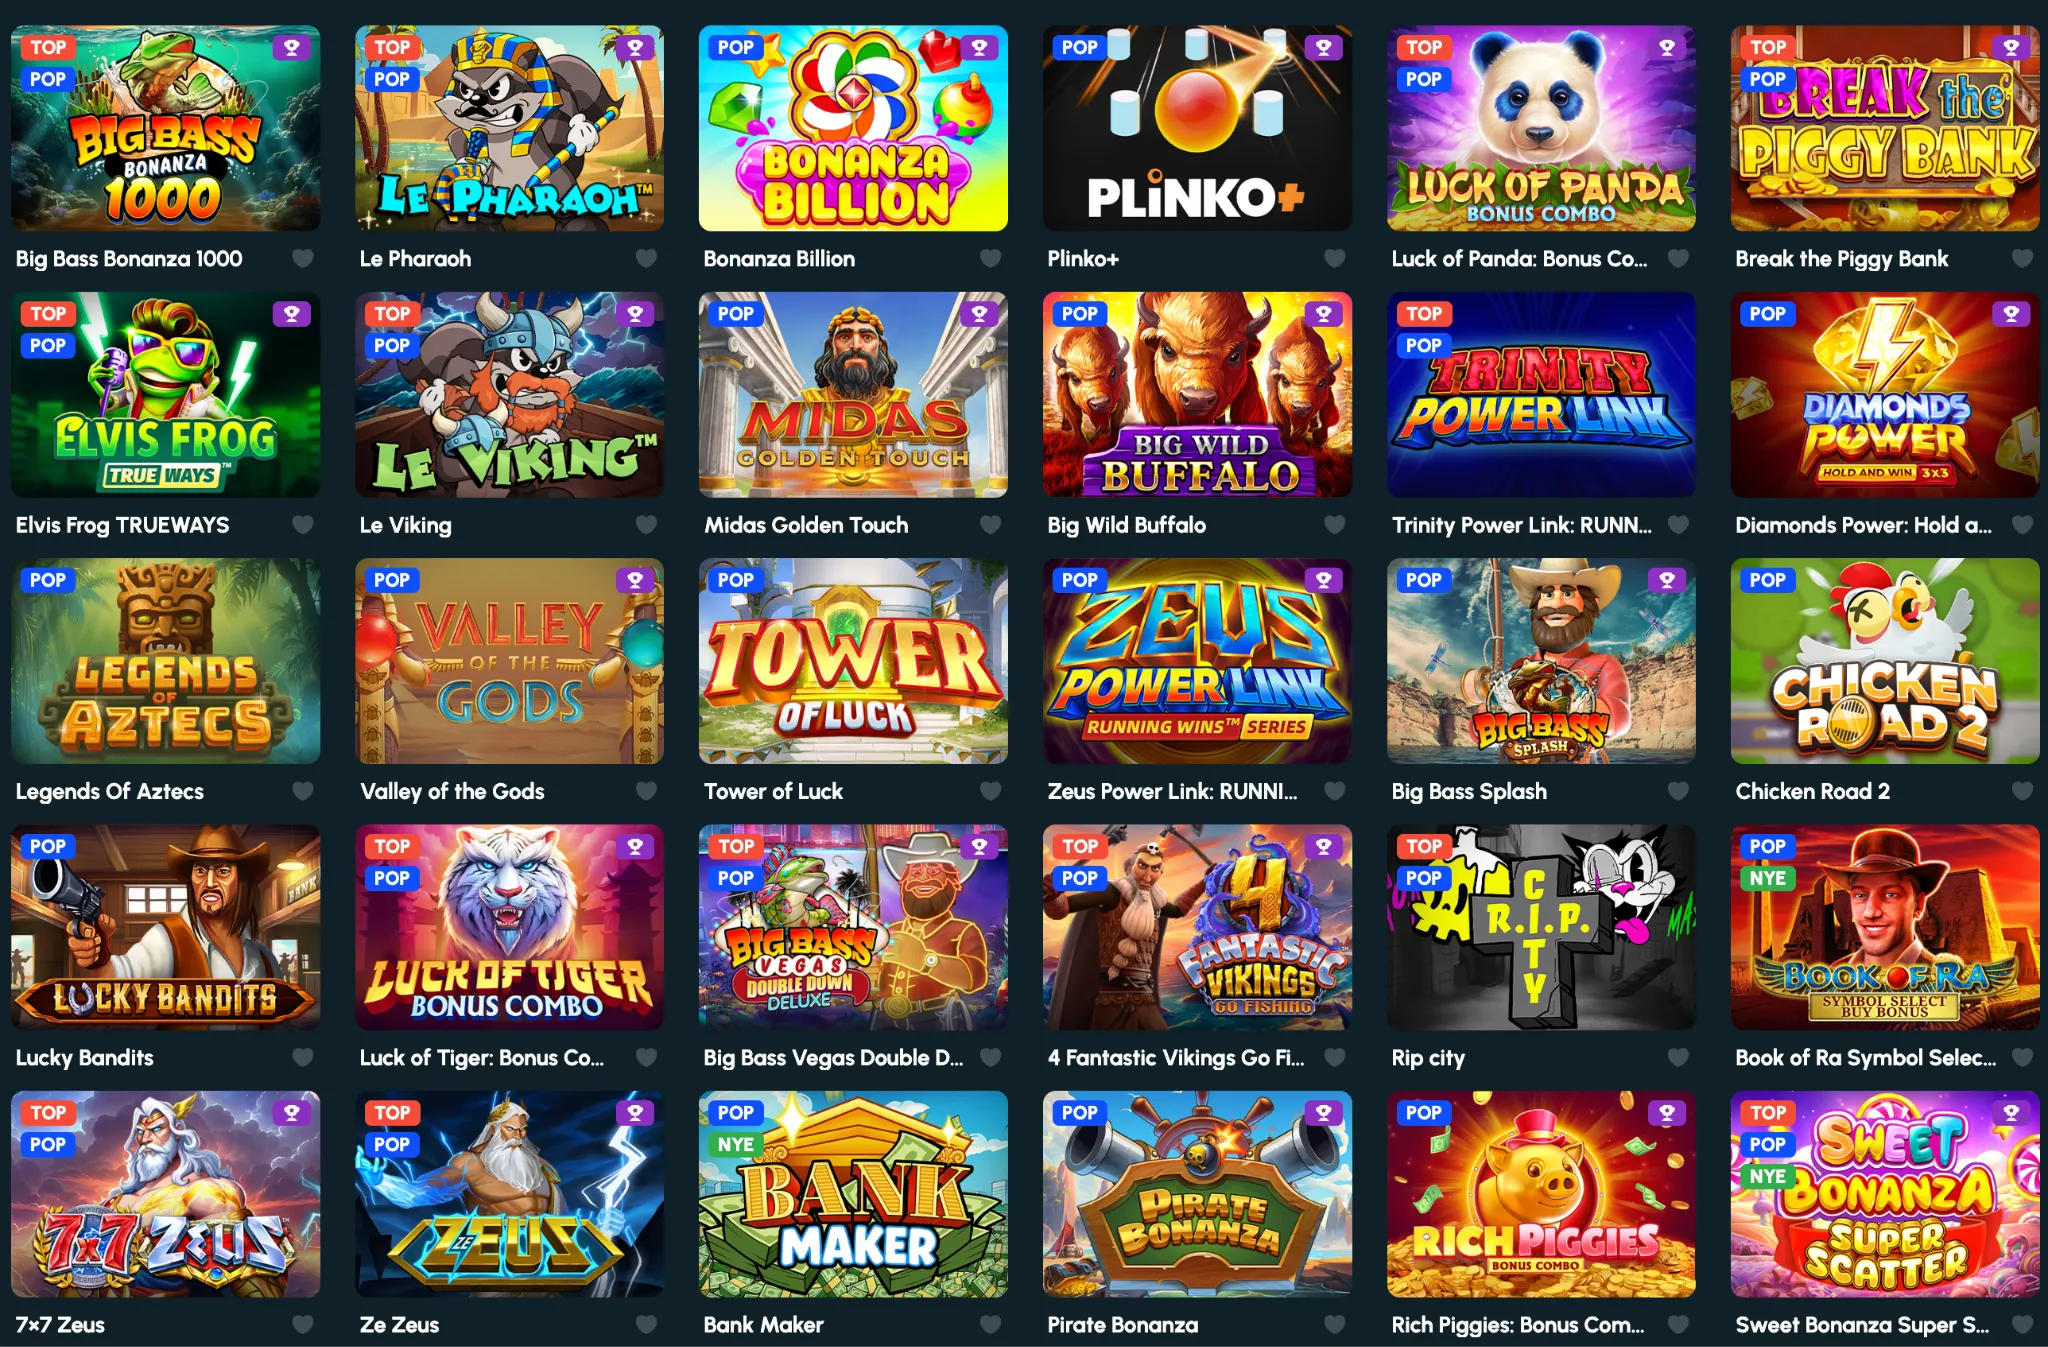Click trophy icon on Bonanza Billion thumbnail
2048x1347 pixels.
coord(979,47)
